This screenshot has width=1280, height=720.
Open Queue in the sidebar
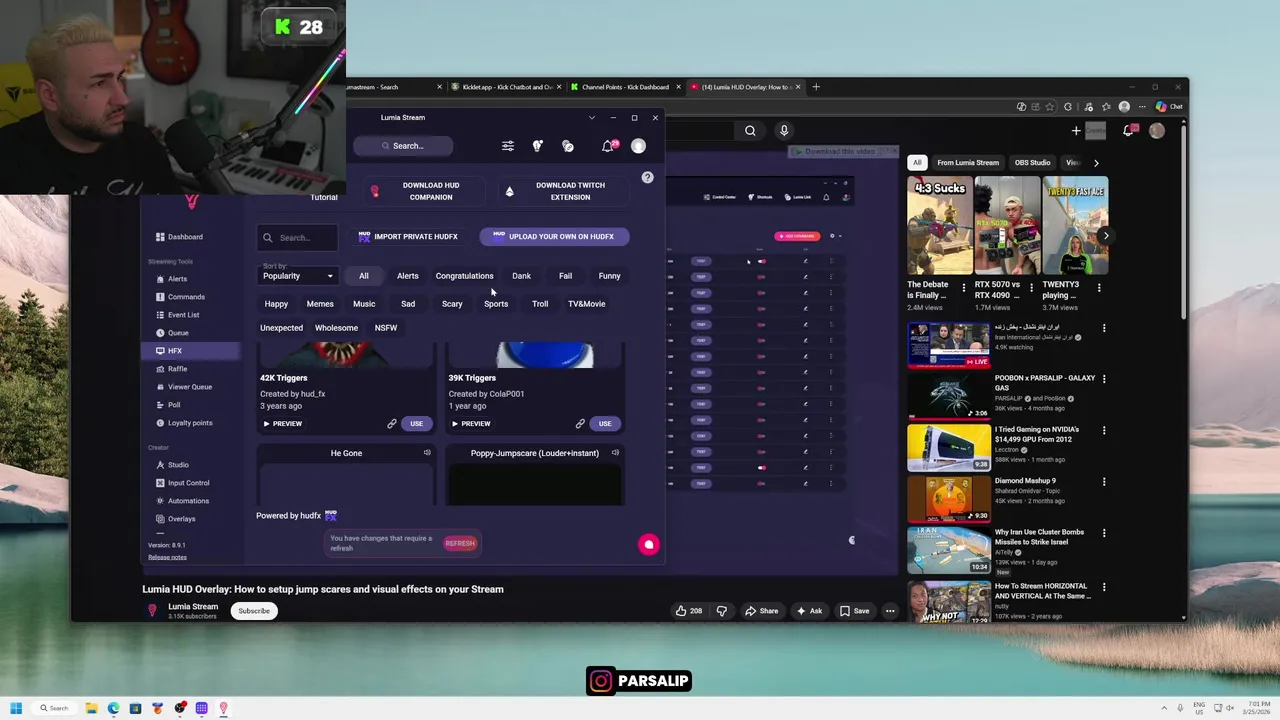(x=172, y=333)
